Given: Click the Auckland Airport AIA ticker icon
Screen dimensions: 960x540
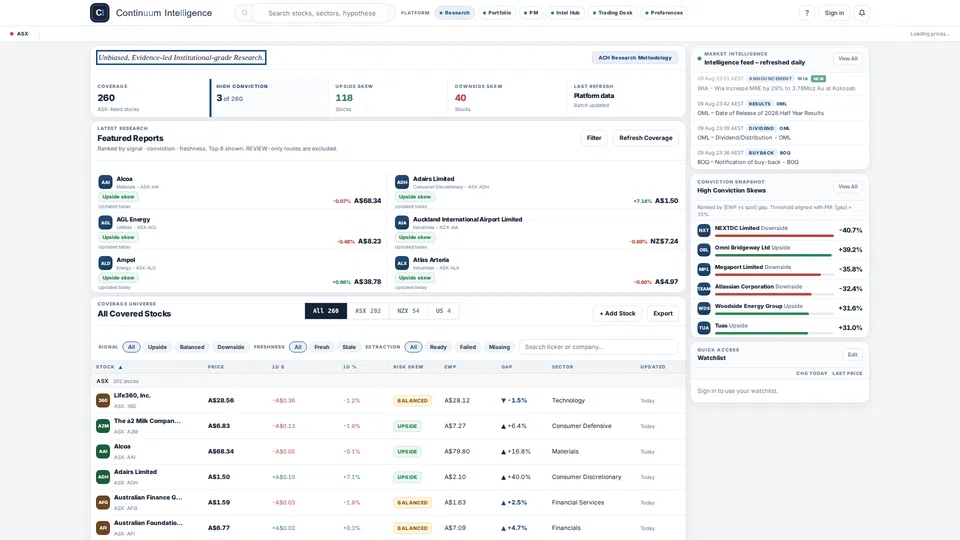Looking at the screenshot, I should click(402, 222).
